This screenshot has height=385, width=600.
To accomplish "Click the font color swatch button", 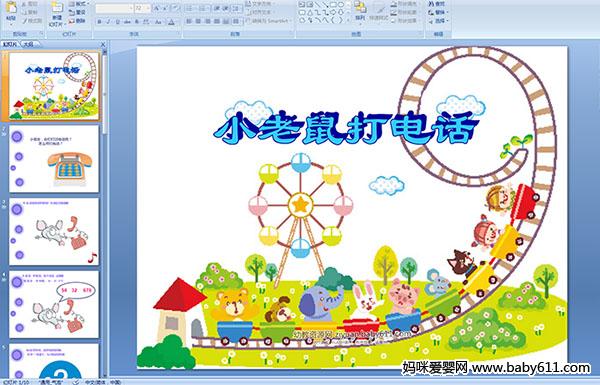I will [172, 22].
